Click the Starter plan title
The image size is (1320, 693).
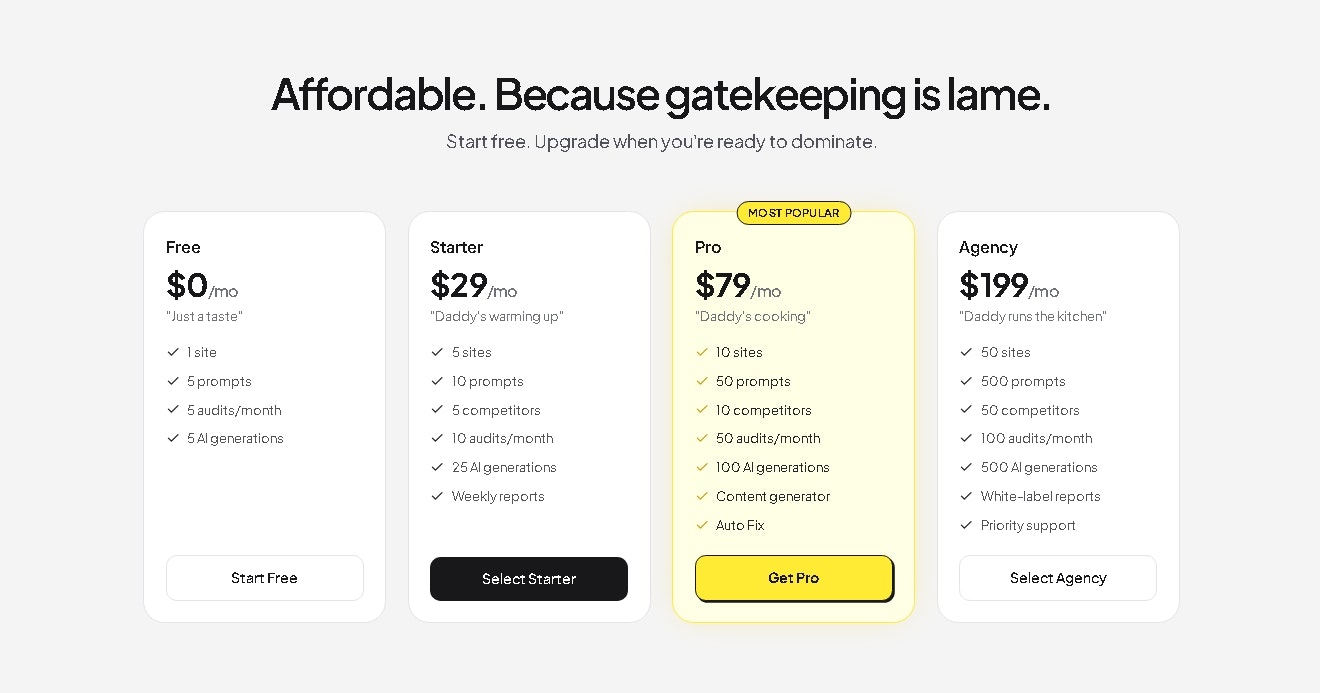(456, 247)
